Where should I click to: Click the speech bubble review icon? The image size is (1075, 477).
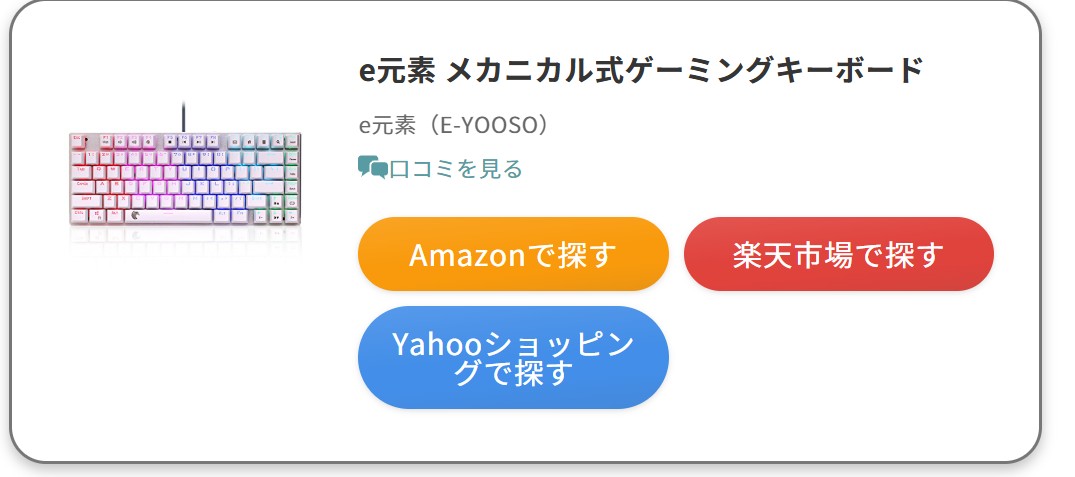pyautogui.click(x=373, y=168)
